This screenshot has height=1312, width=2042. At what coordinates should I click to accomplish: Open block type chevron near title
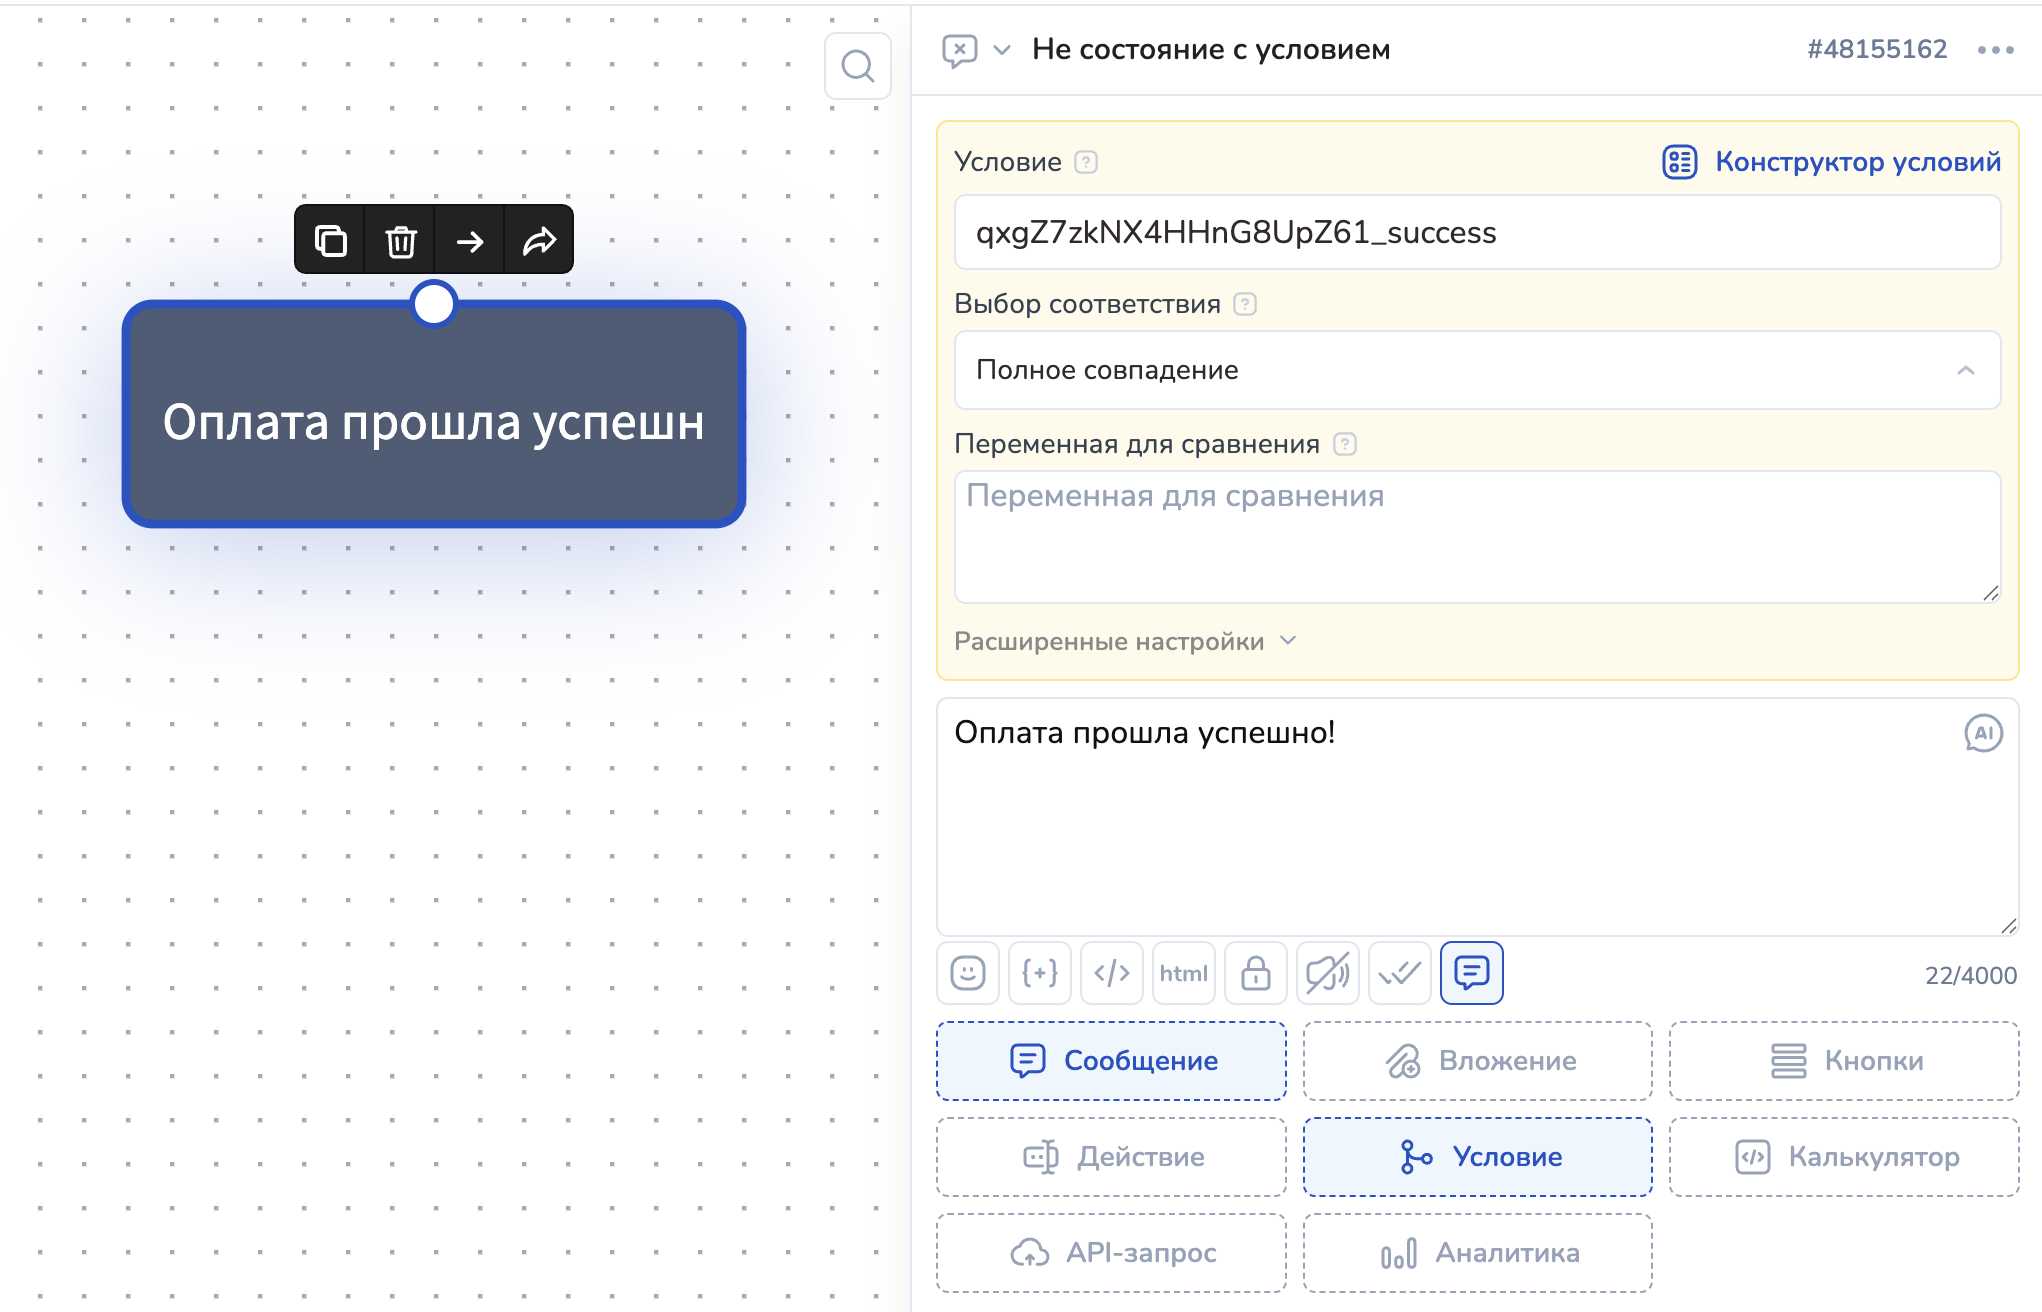(x=1002, y=50)
